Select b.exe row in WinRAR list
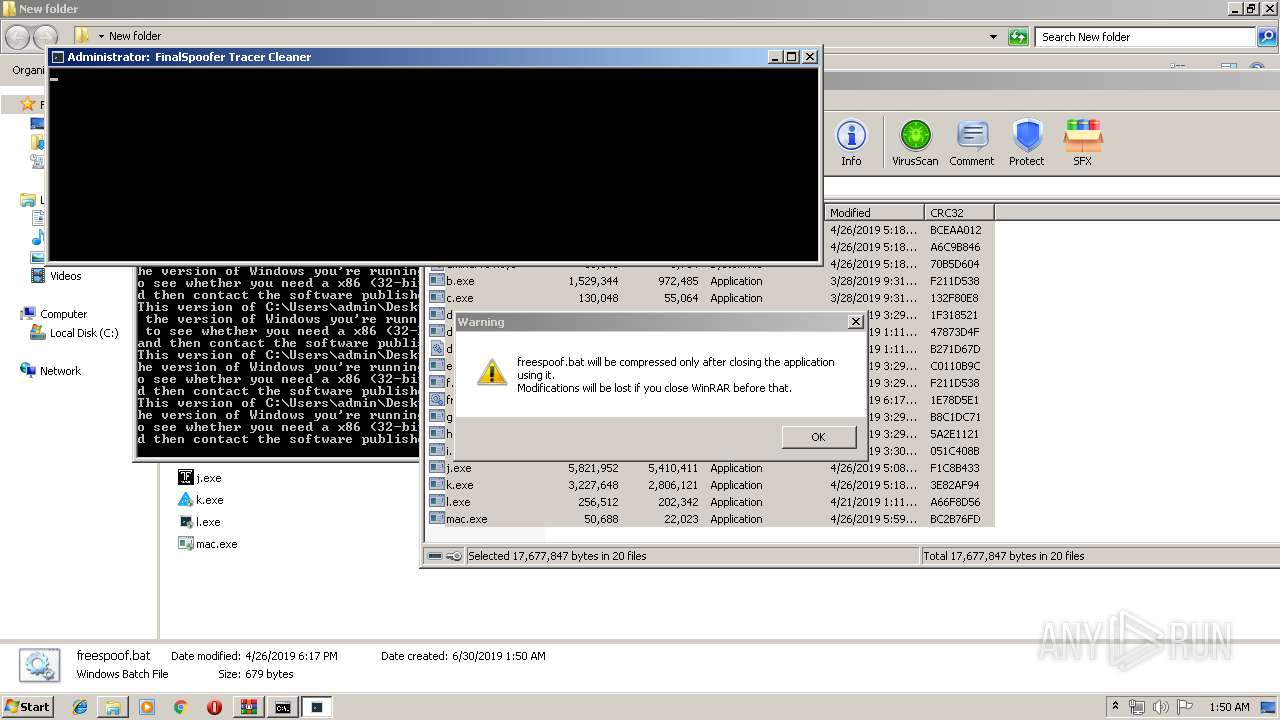 tap(711, 281)
